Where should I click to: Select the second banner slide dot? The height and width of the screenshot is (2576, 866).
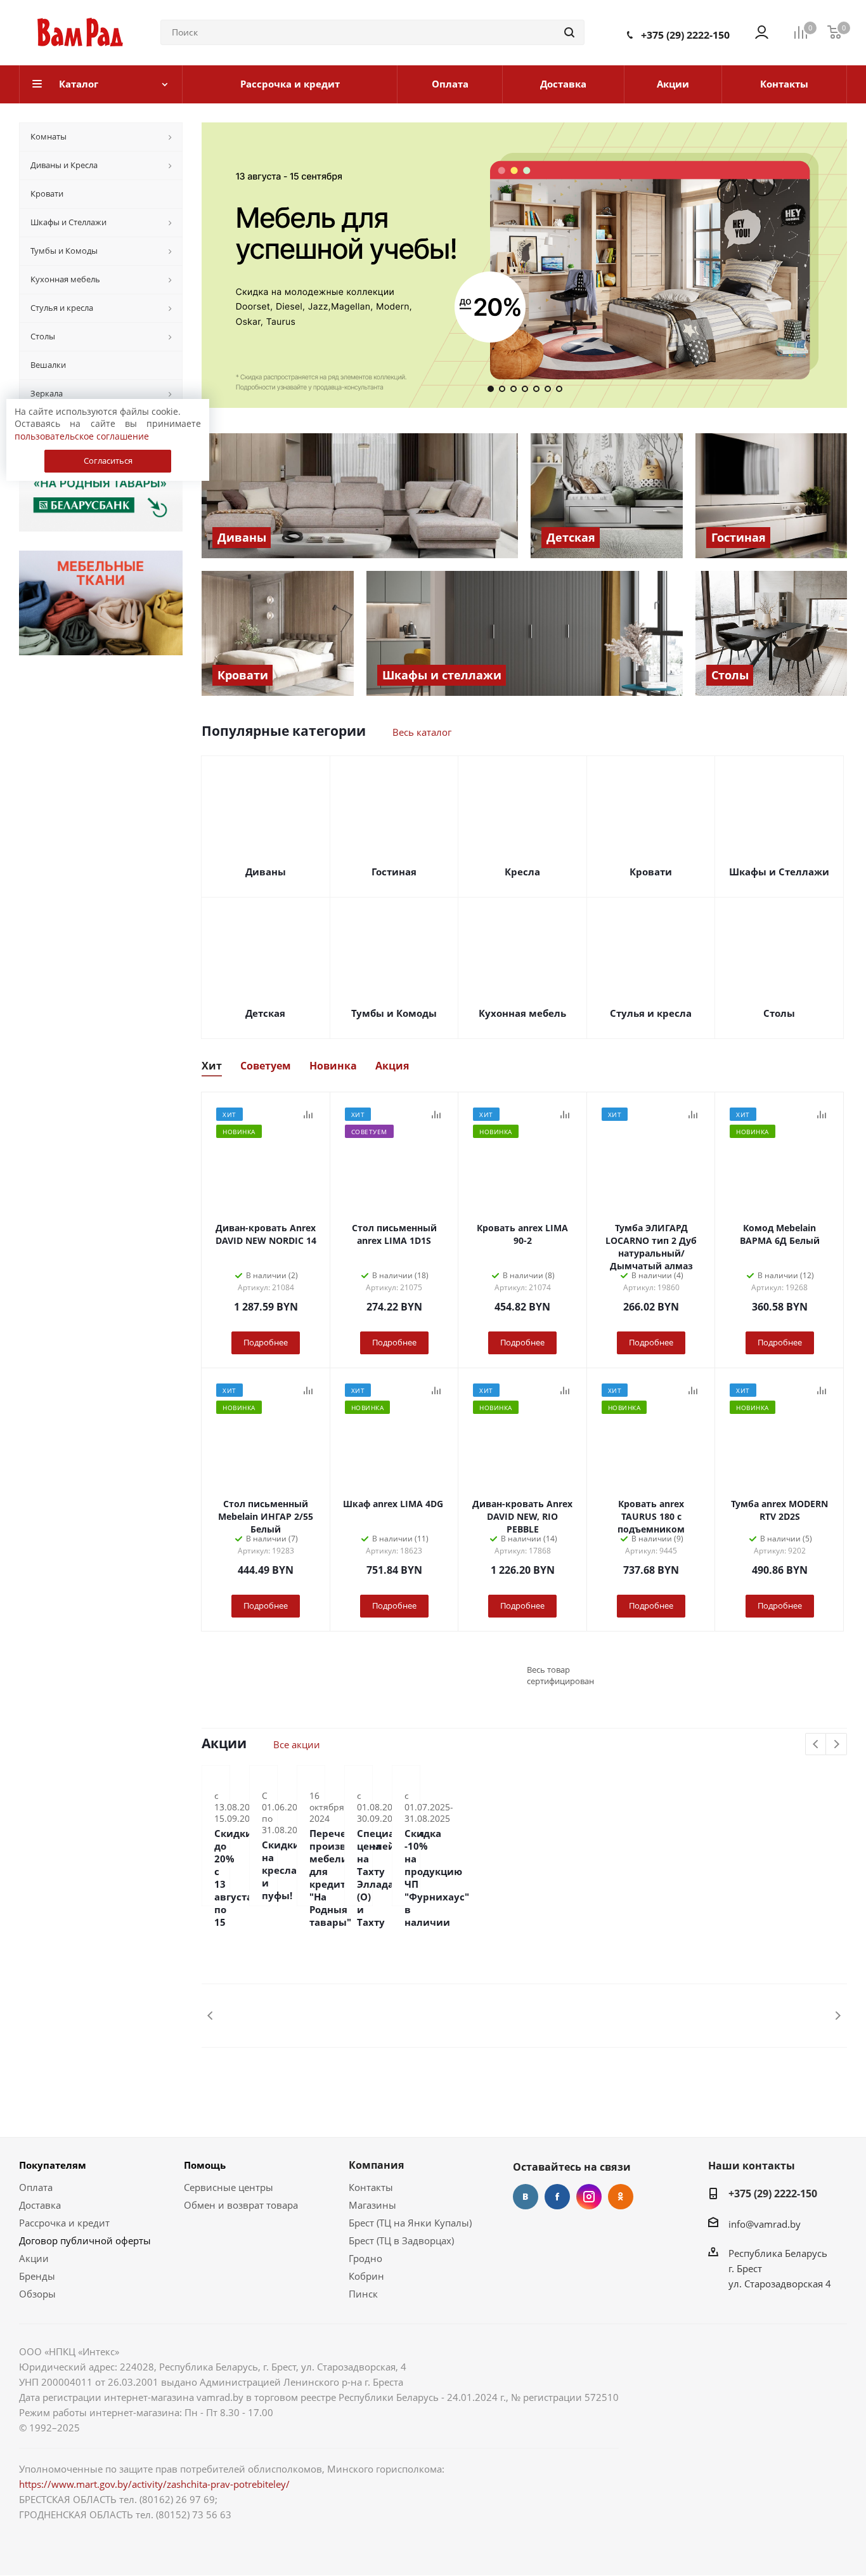pyautogui.click(x=502, y=388)
